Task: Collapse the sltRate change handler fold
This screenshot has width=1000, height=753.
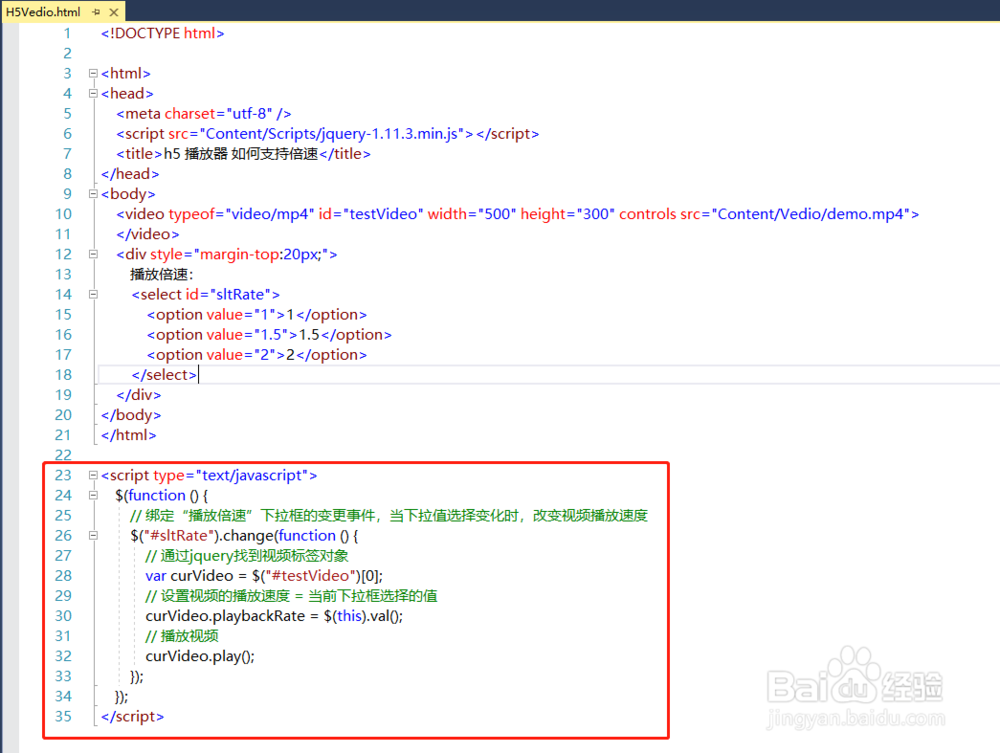Action: pyautogui.click(x=93, y=536)
